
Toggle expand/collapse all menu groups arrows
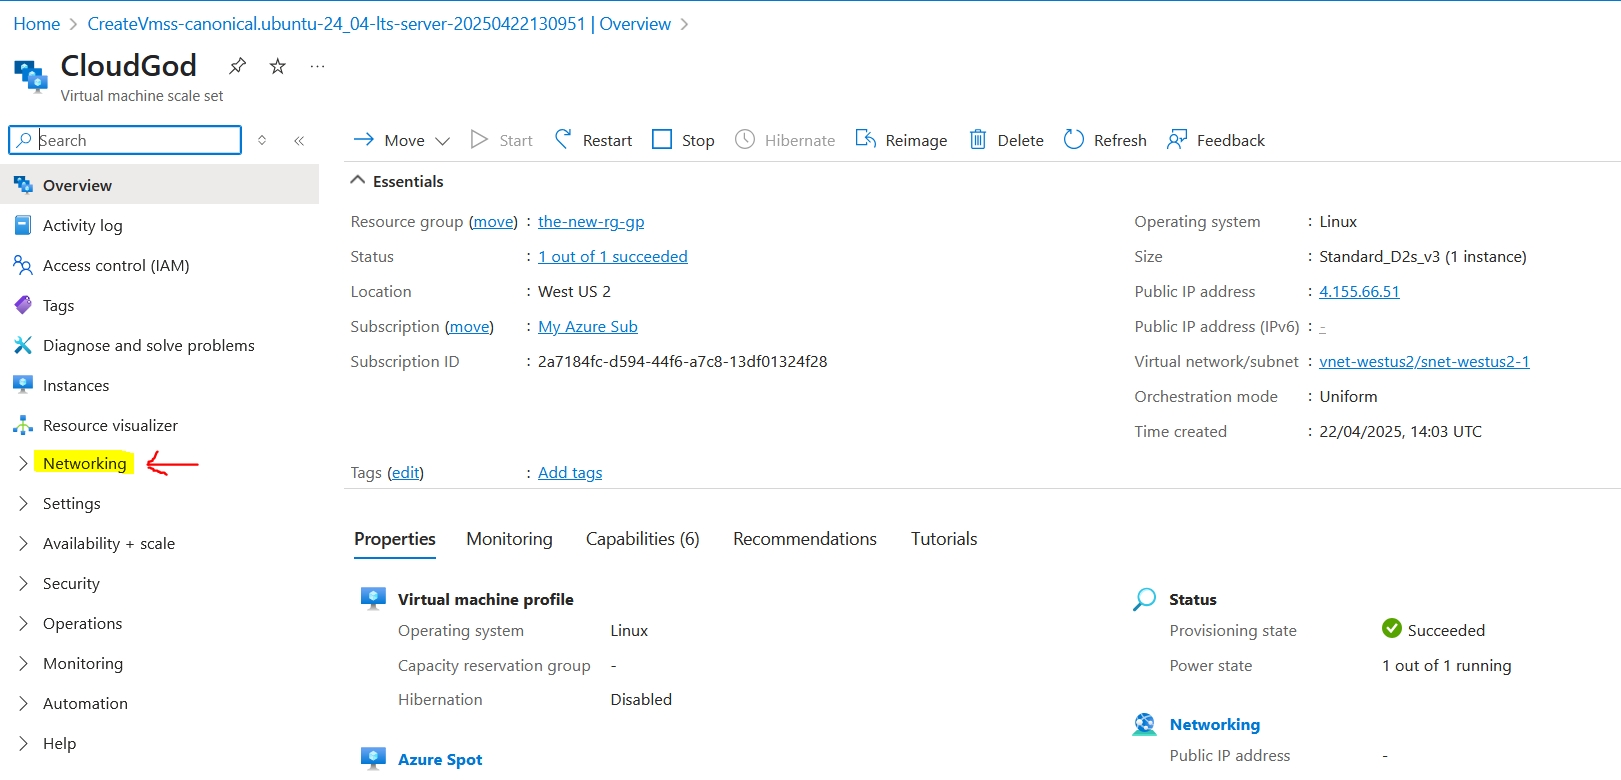pyautogui.click(x=262, y=140)
